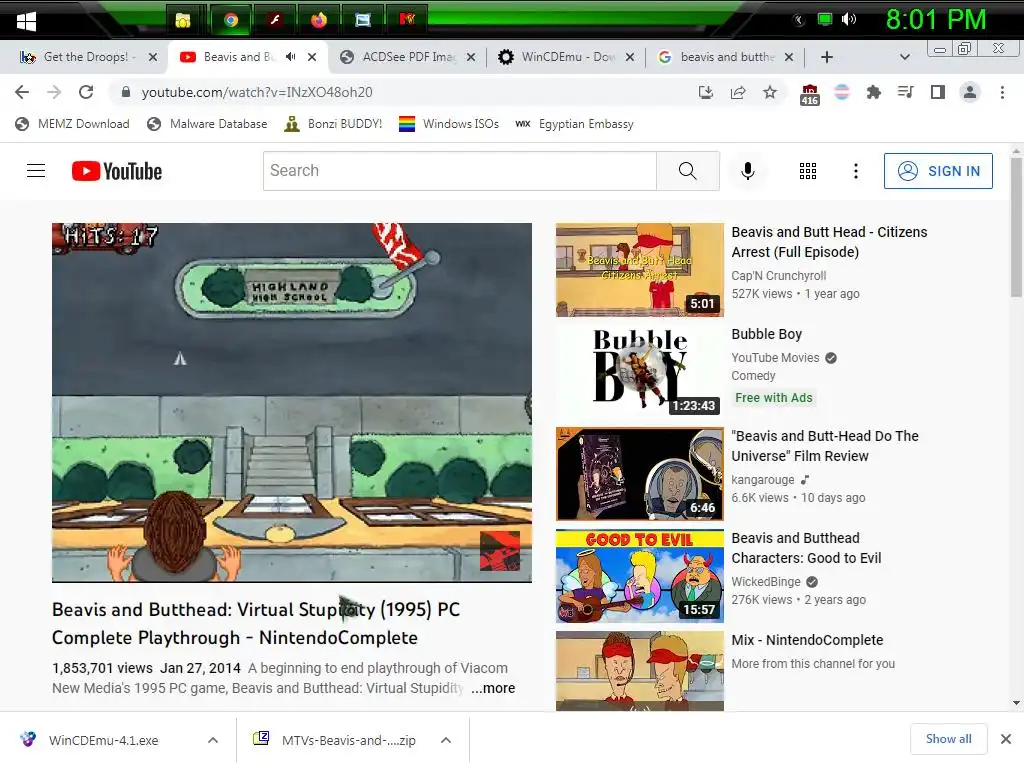
Task: Click the extension with the 416 badge
Action: pos(809,94)
